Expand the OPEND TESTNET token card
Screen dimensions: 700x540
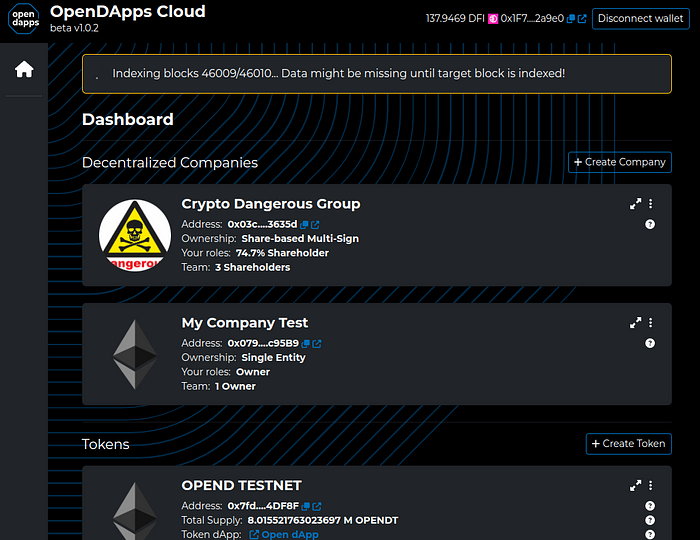coord(635,486)
